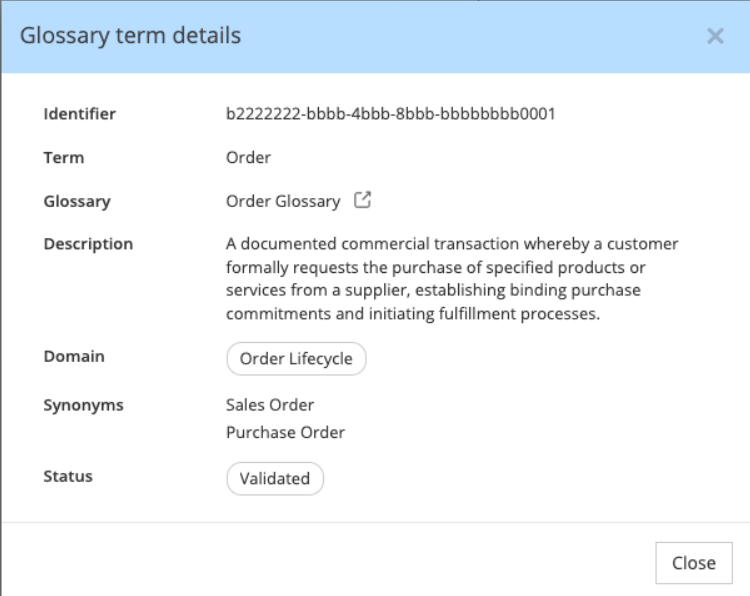The width and height of the screenshot is (750, 596).
Task: Click the term value Order
Action: (248, 158)
